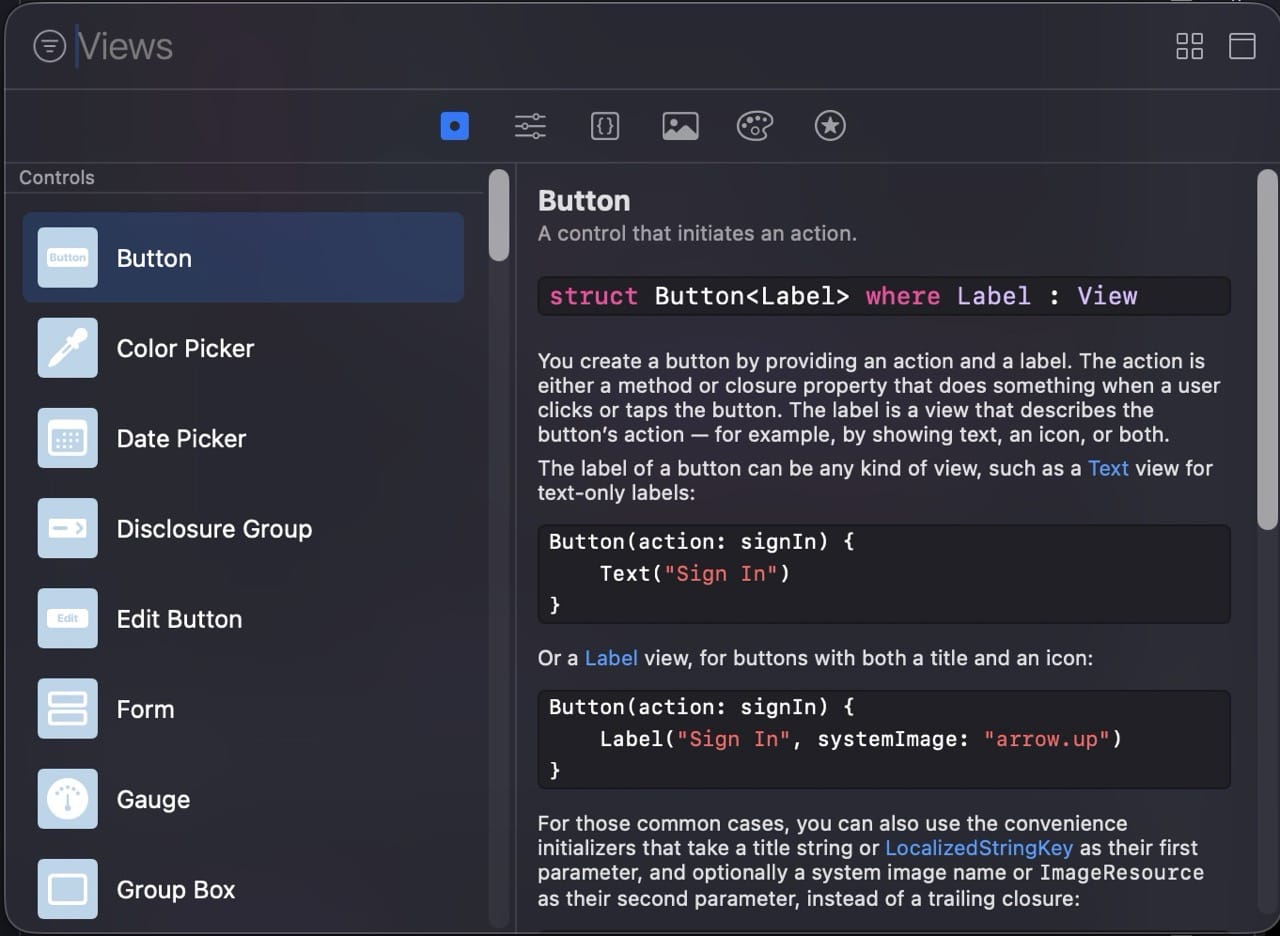Select Gauge in the controls list
The image size is (1280, 936).
coord(243,799)
